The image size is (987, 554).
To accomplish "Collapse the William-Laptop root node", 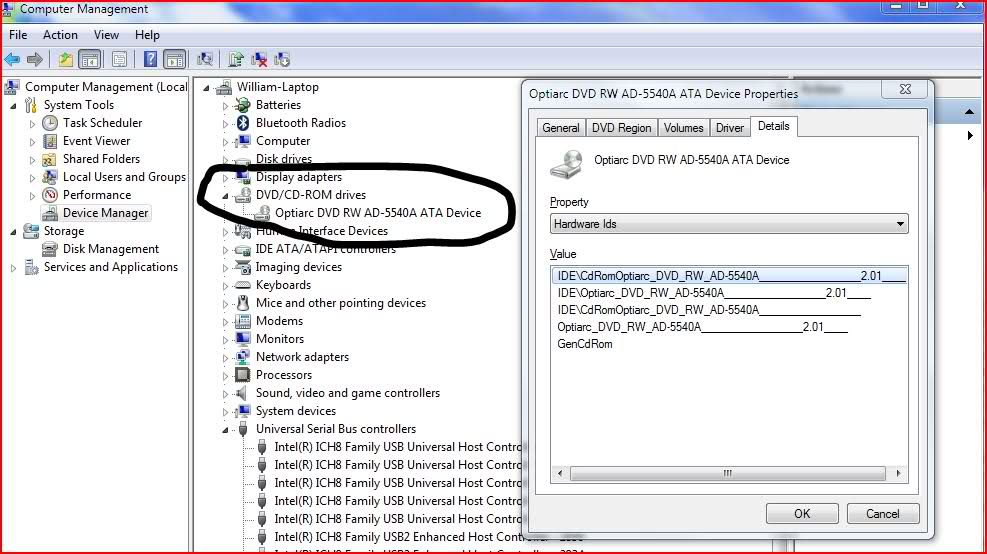I will click(206, 88).
